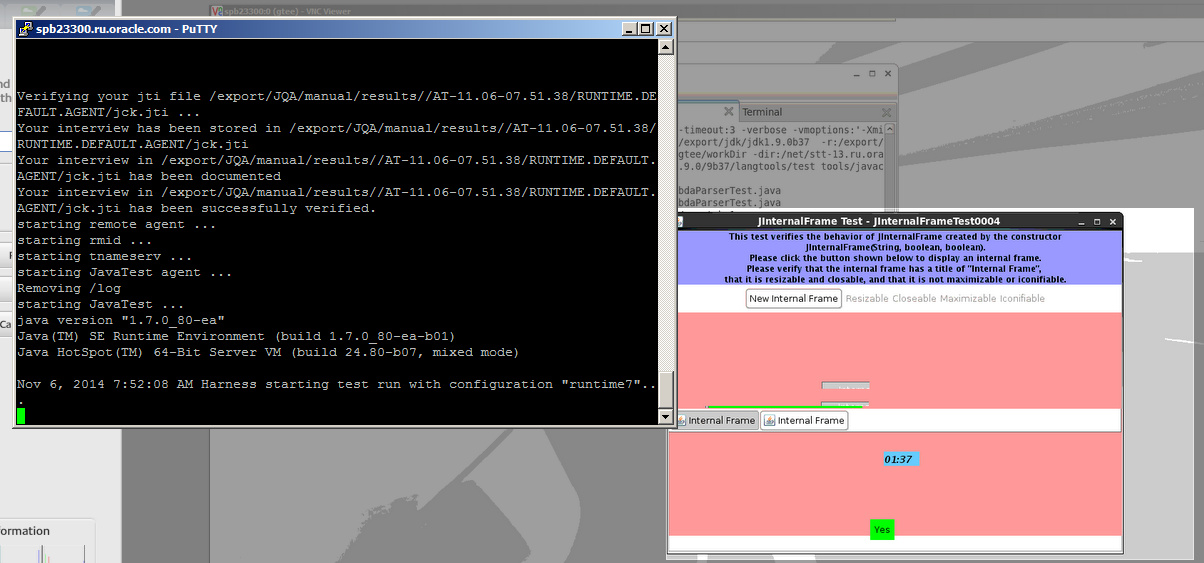The height and width of the screenshot is (563, 1204).
Task: Select the second iconified Internal Frame
Action: 805,420
